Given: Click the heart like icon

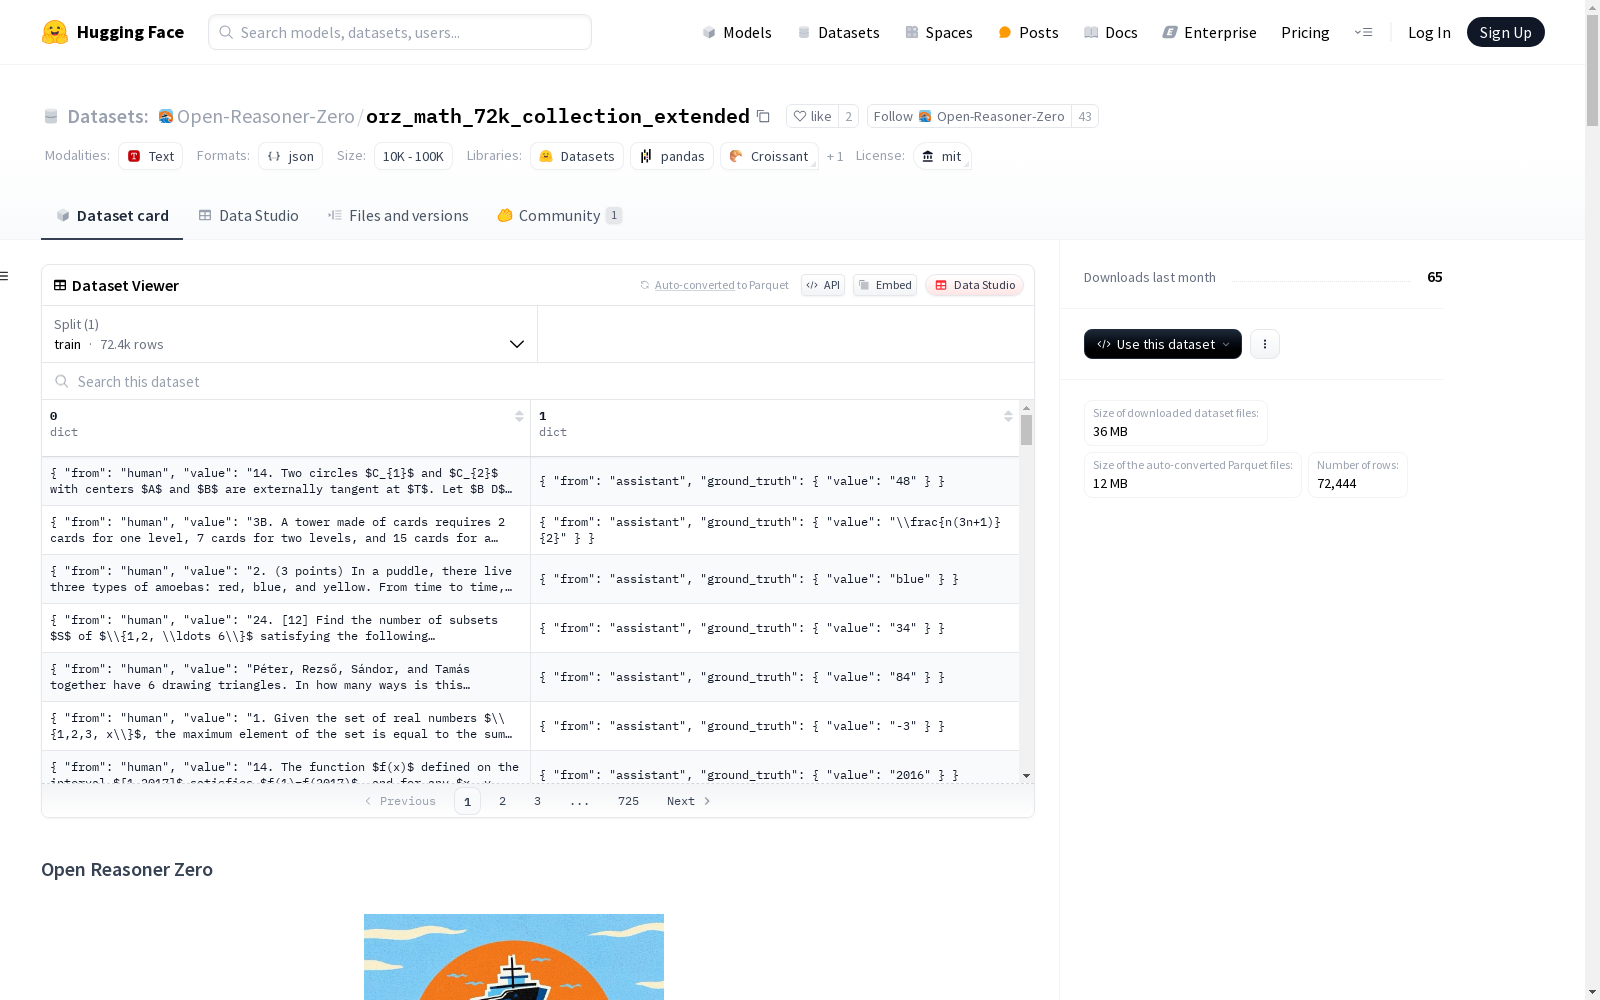Looking at the screenshot, I should [799, 116].
